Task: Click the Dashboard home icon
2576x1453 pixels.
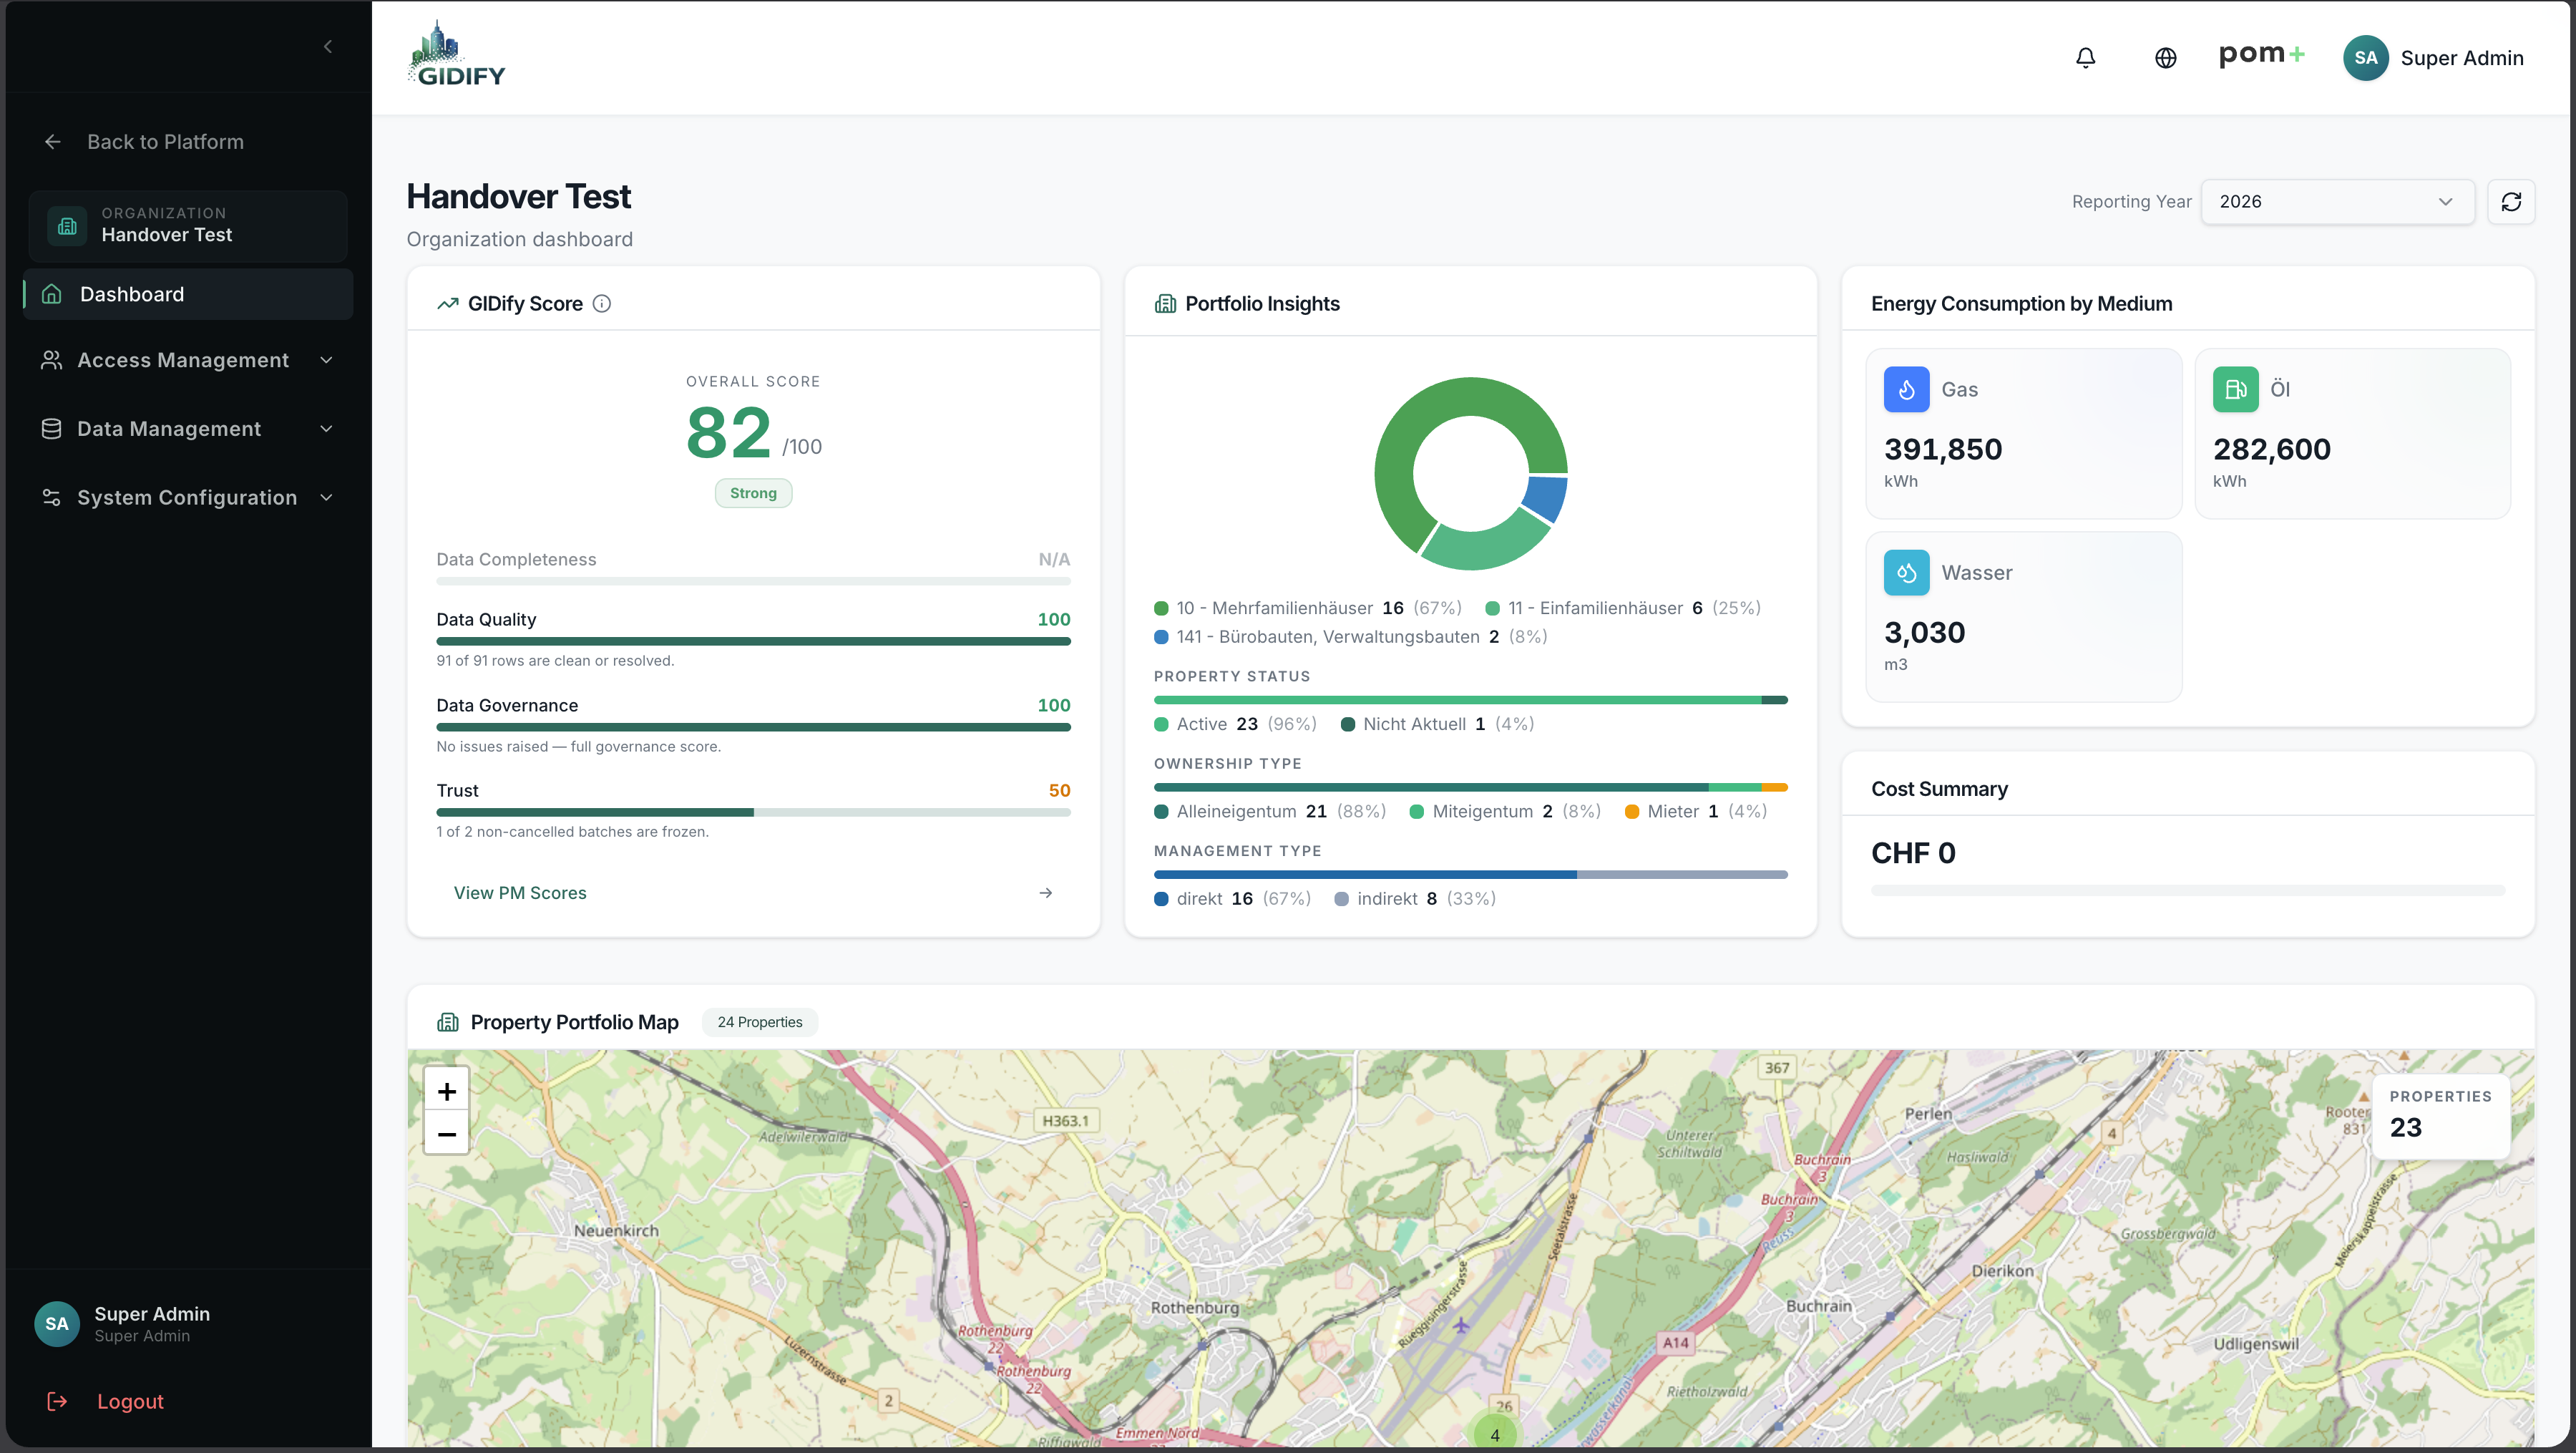Action: 52,294
